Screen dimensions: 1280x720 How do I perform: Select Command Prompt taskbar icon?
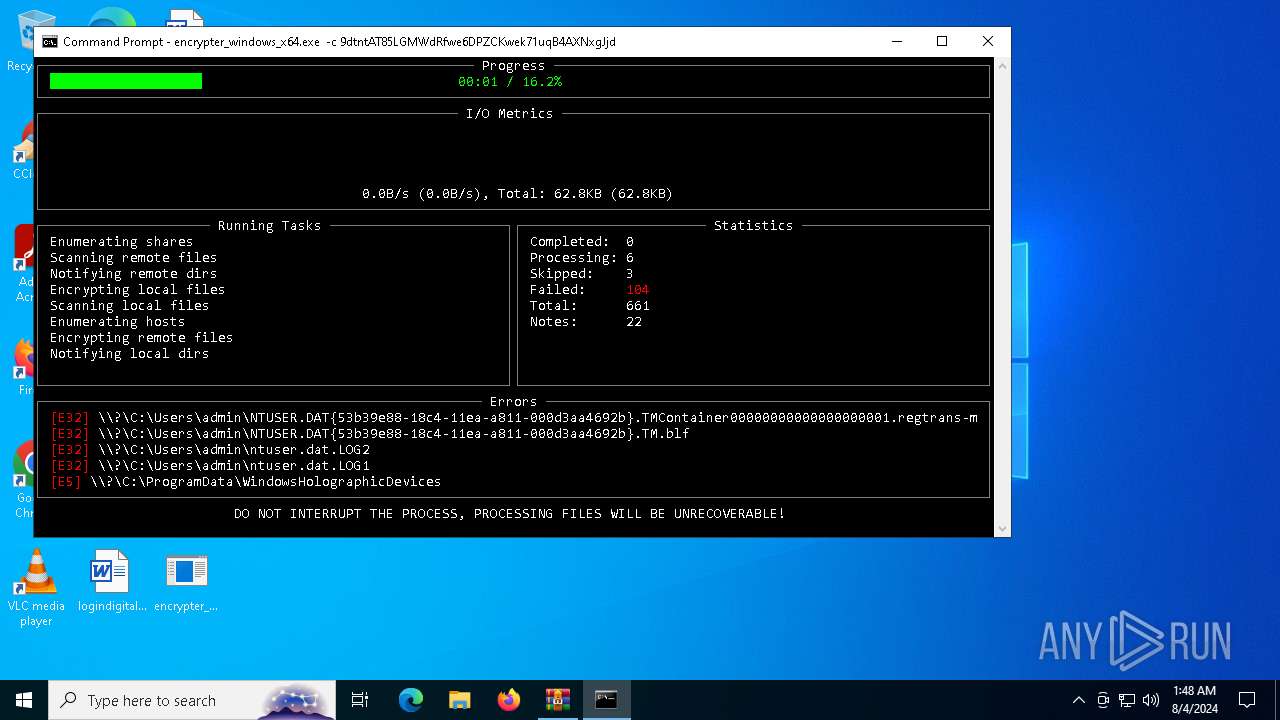(x=606, y=700)
